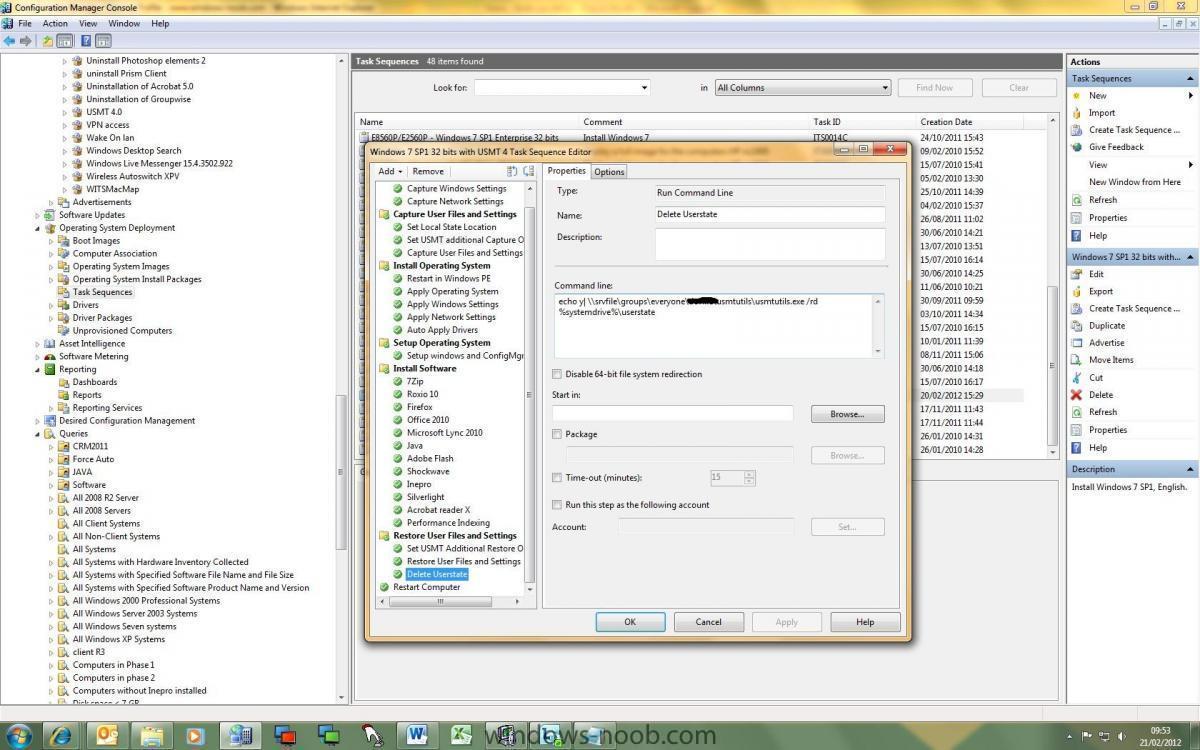This screenshot has height=750, width=1200.
Task: Open the Add dropdown in the editor
Action: coord(390,171)
